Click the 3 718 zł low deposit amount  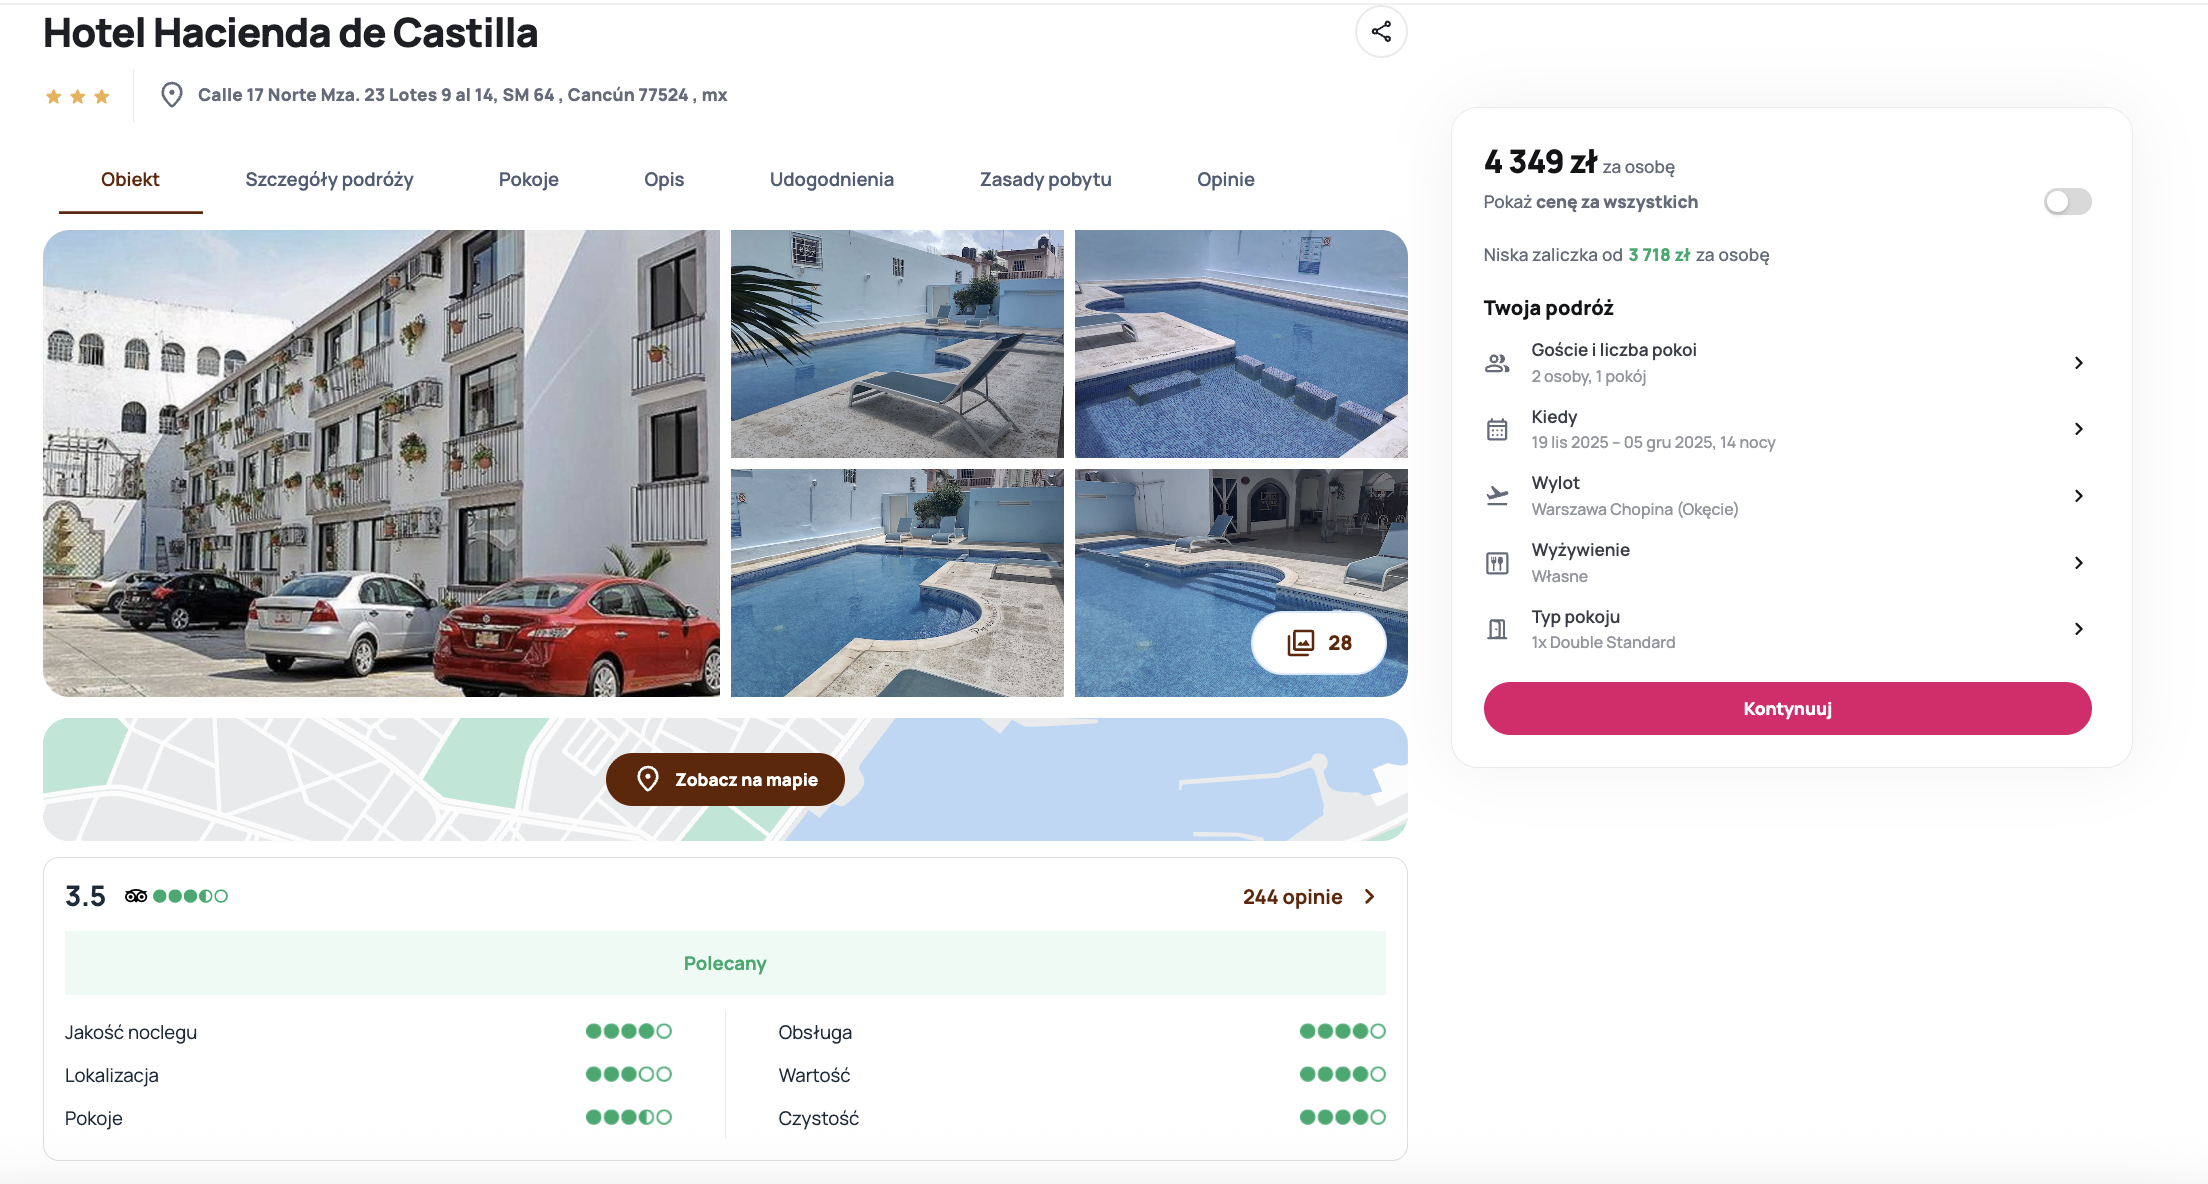[1659, 255]
